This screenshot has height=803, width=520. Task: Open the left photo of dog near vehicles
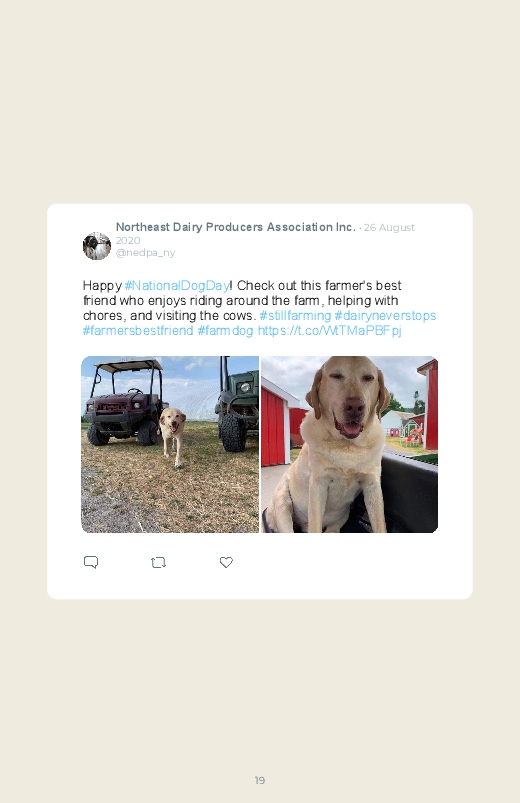tap(170, 445)
